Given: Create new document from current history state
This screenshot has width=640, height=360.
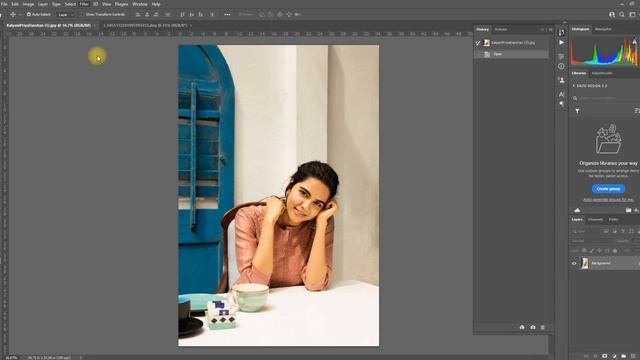Looking at the screenshot, I should (x=522, y=327).
